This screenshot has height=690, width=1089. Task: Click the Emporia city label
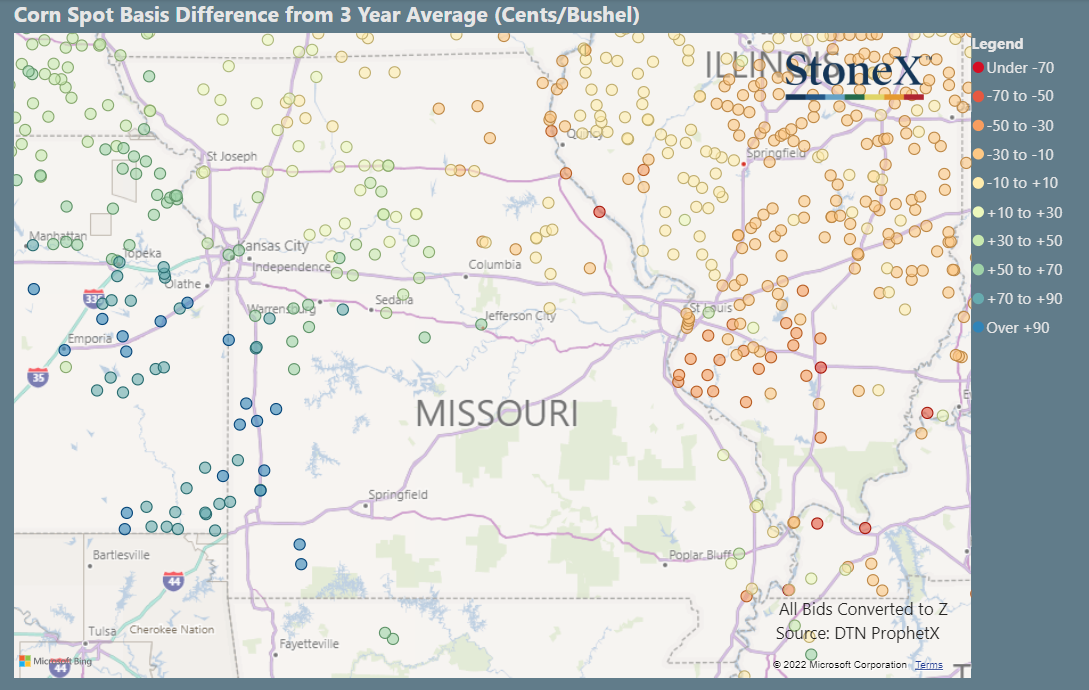pyautogui.click(x=90, y=338)
